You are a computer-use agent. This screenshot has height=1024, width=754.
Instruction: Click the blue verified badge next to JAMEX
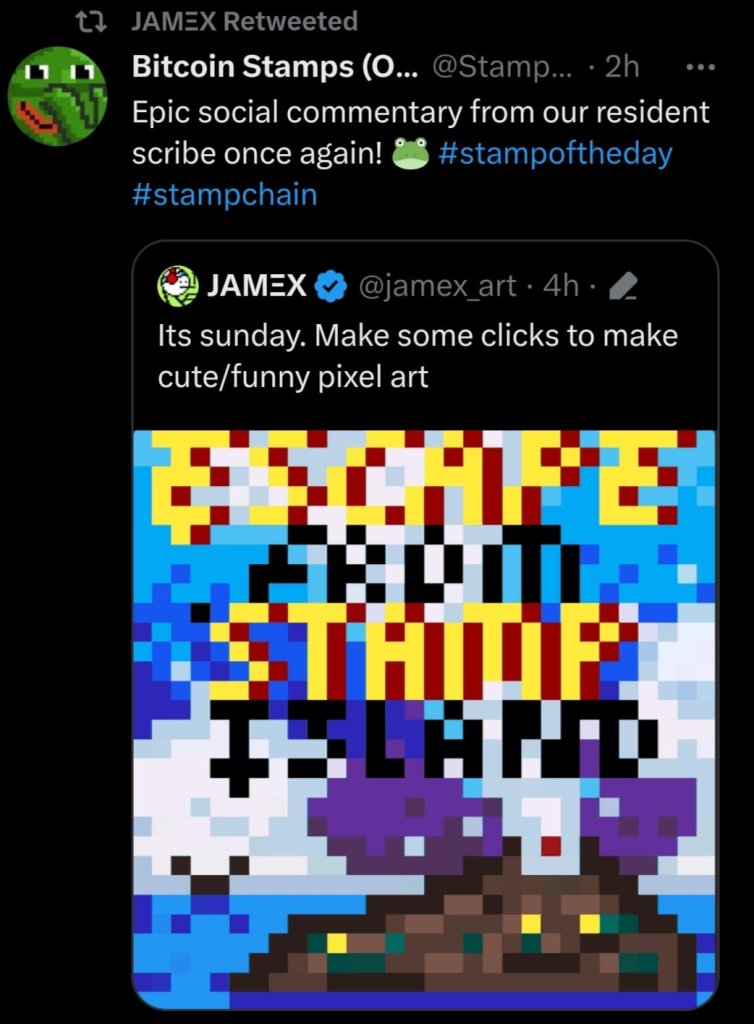coord(328,287)
